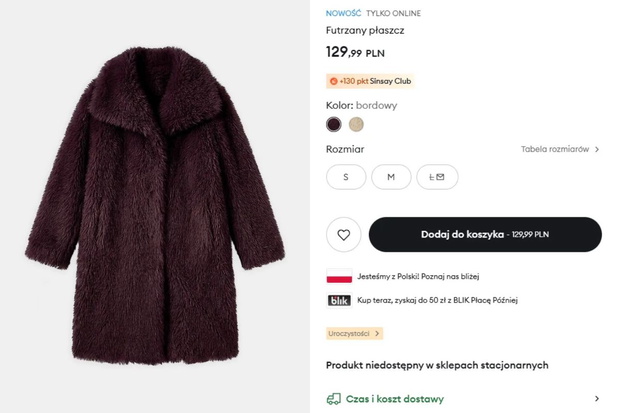Open the burgundy fur coat product image
Screen dimensions: 620x413
click(x=155, y=206)
